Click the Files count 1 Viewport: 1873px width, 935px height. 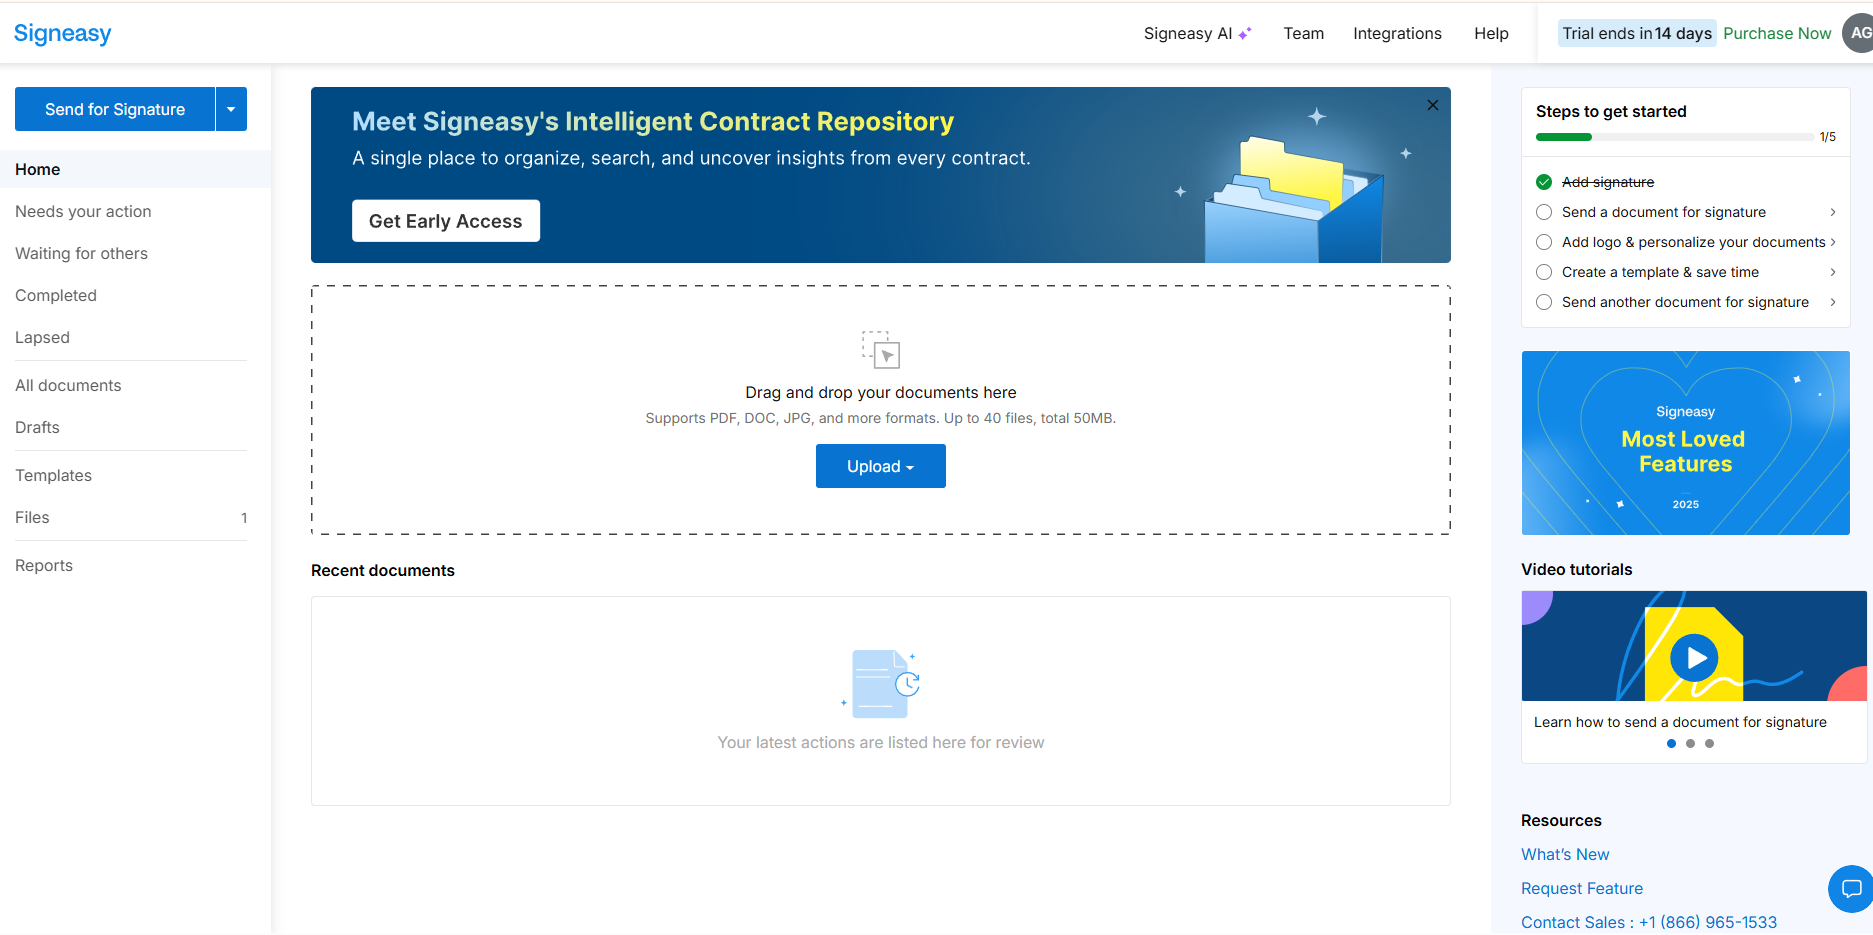click(x=244, y=518)
